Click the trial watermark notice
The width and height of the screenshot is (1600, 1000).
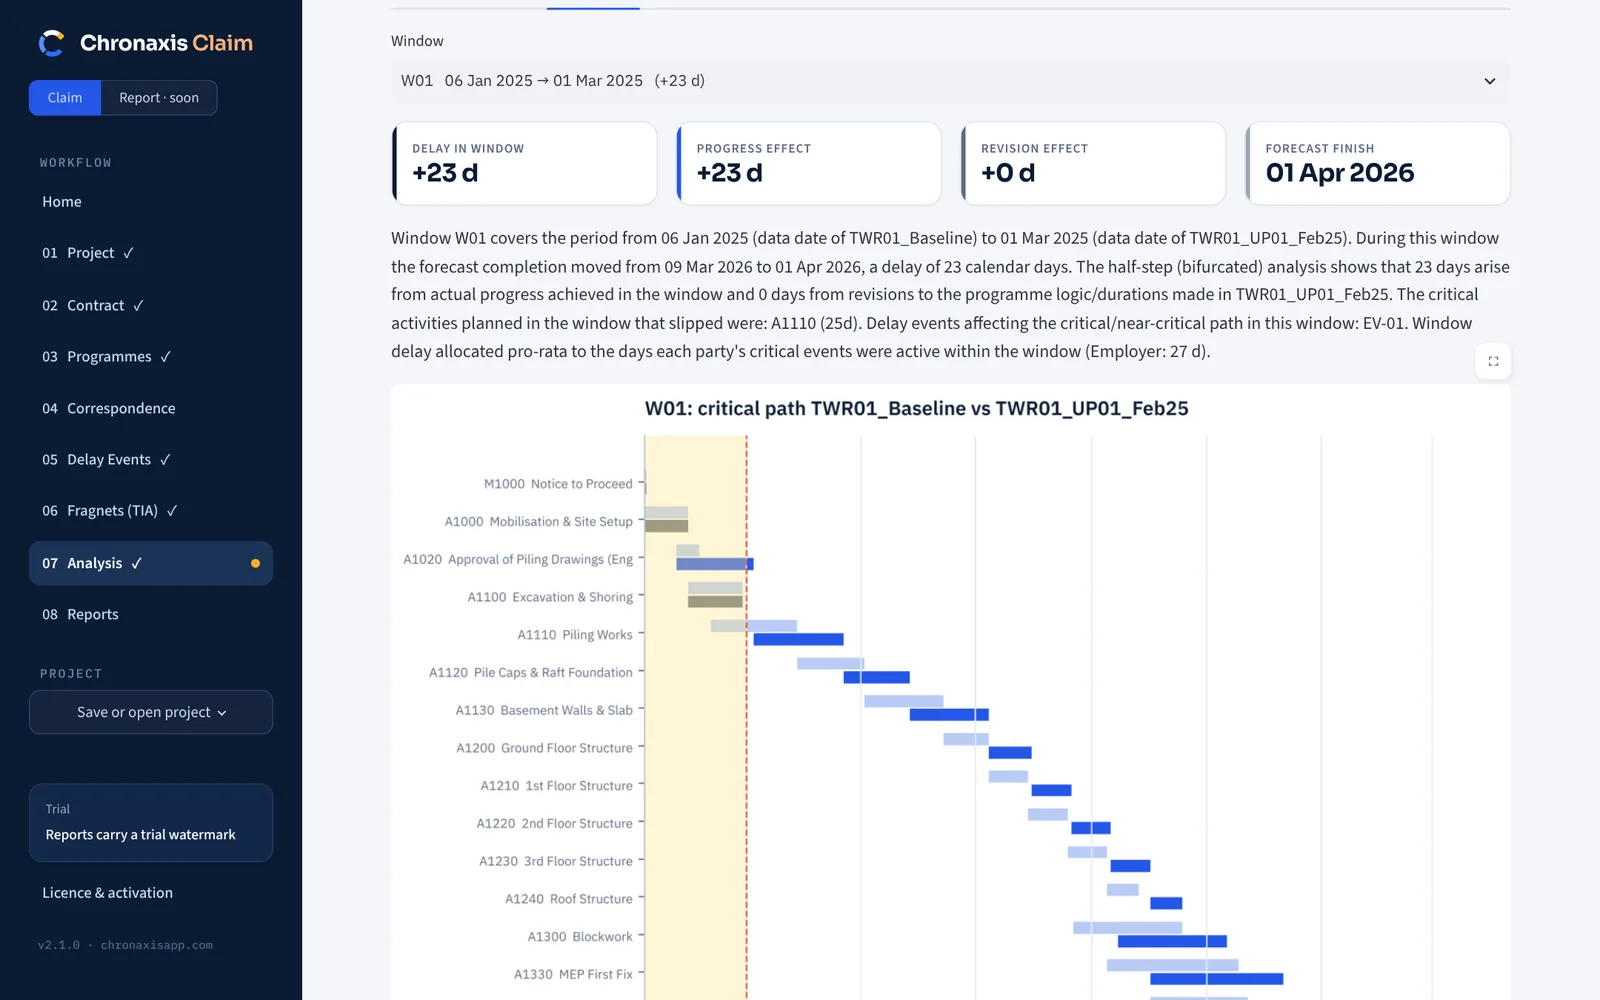(x=151, y=822)
